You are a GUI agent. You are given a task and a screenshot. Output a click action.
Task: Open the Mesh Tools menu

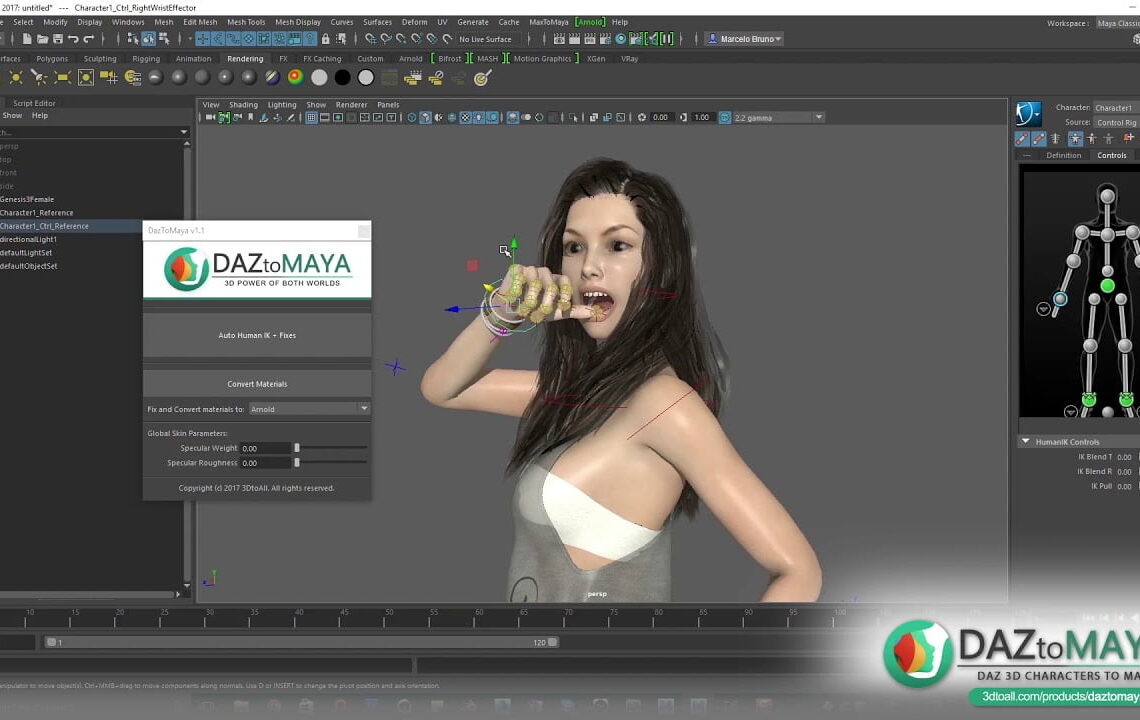(245, 22)
